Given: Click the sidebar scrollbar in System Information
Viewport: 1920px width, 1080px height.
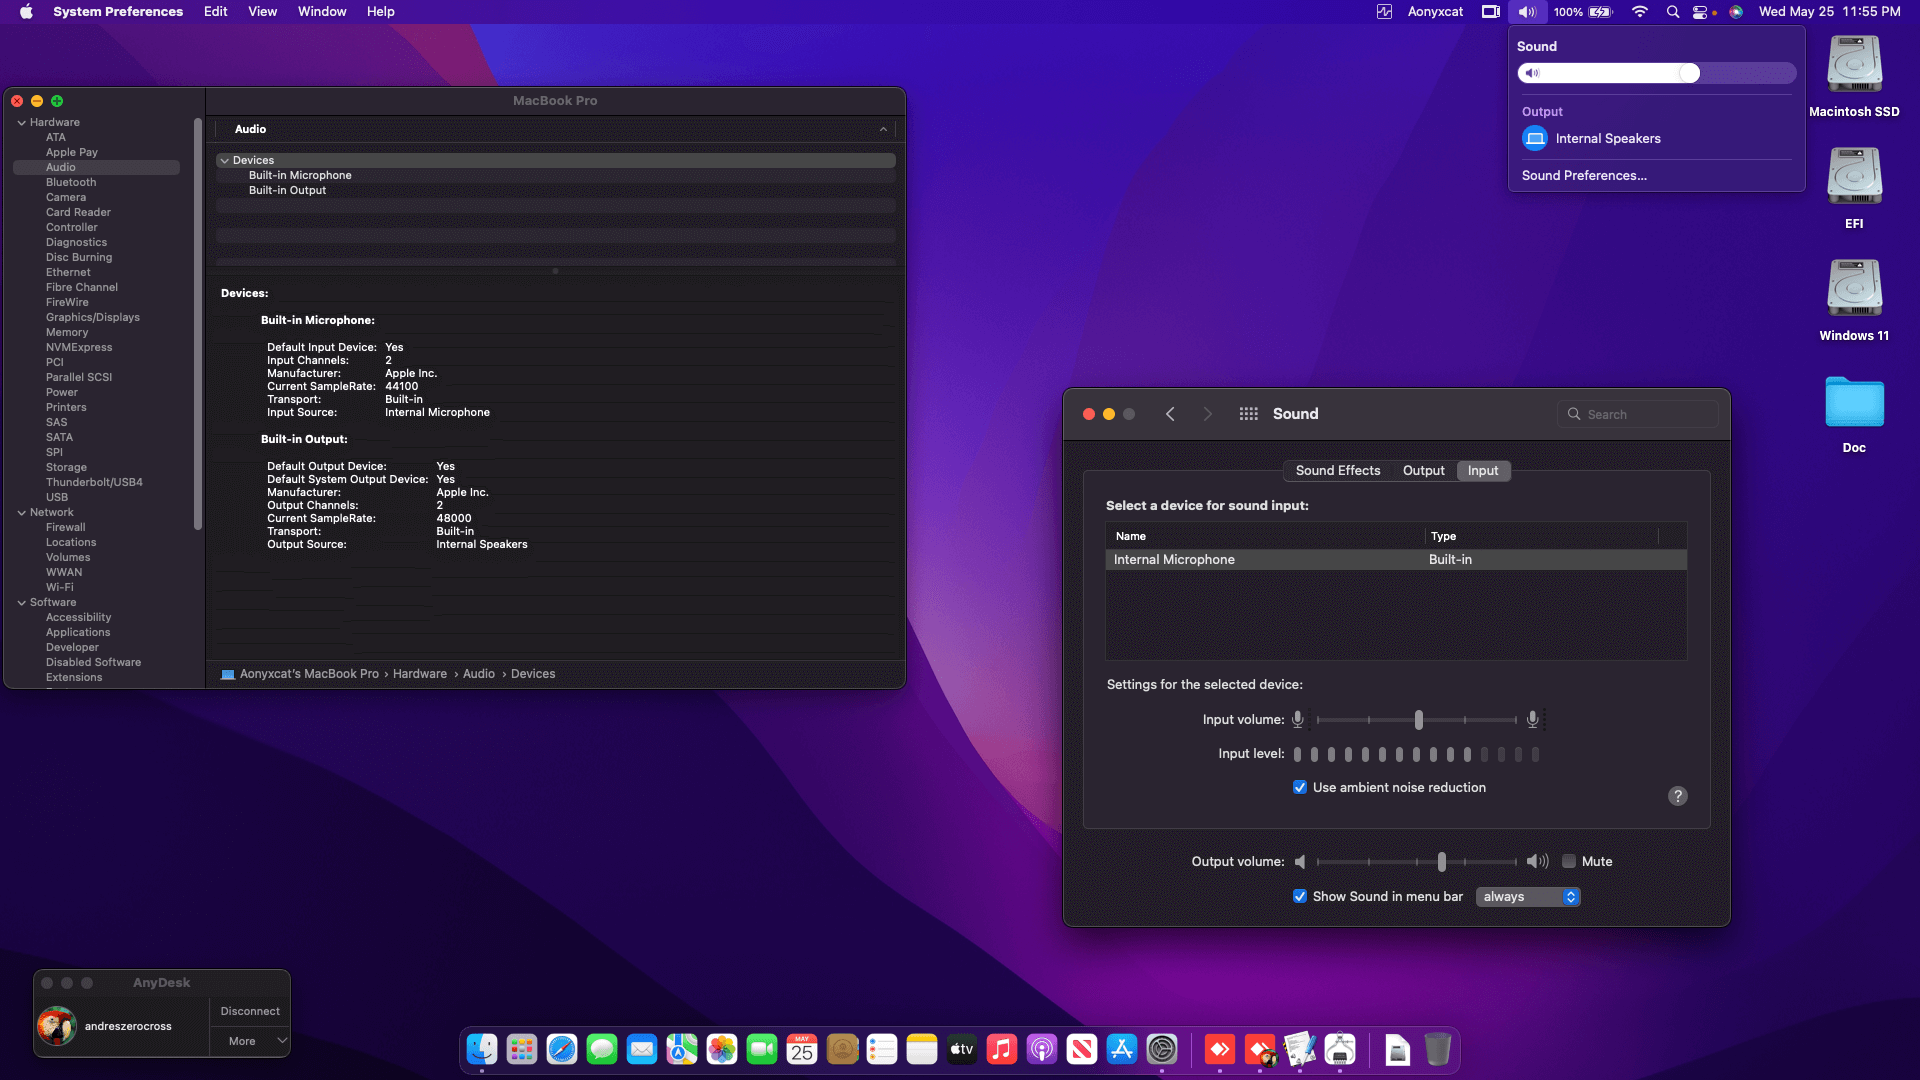Looking at the screenshot, I should pyautogui.click(x=198, y=325).
